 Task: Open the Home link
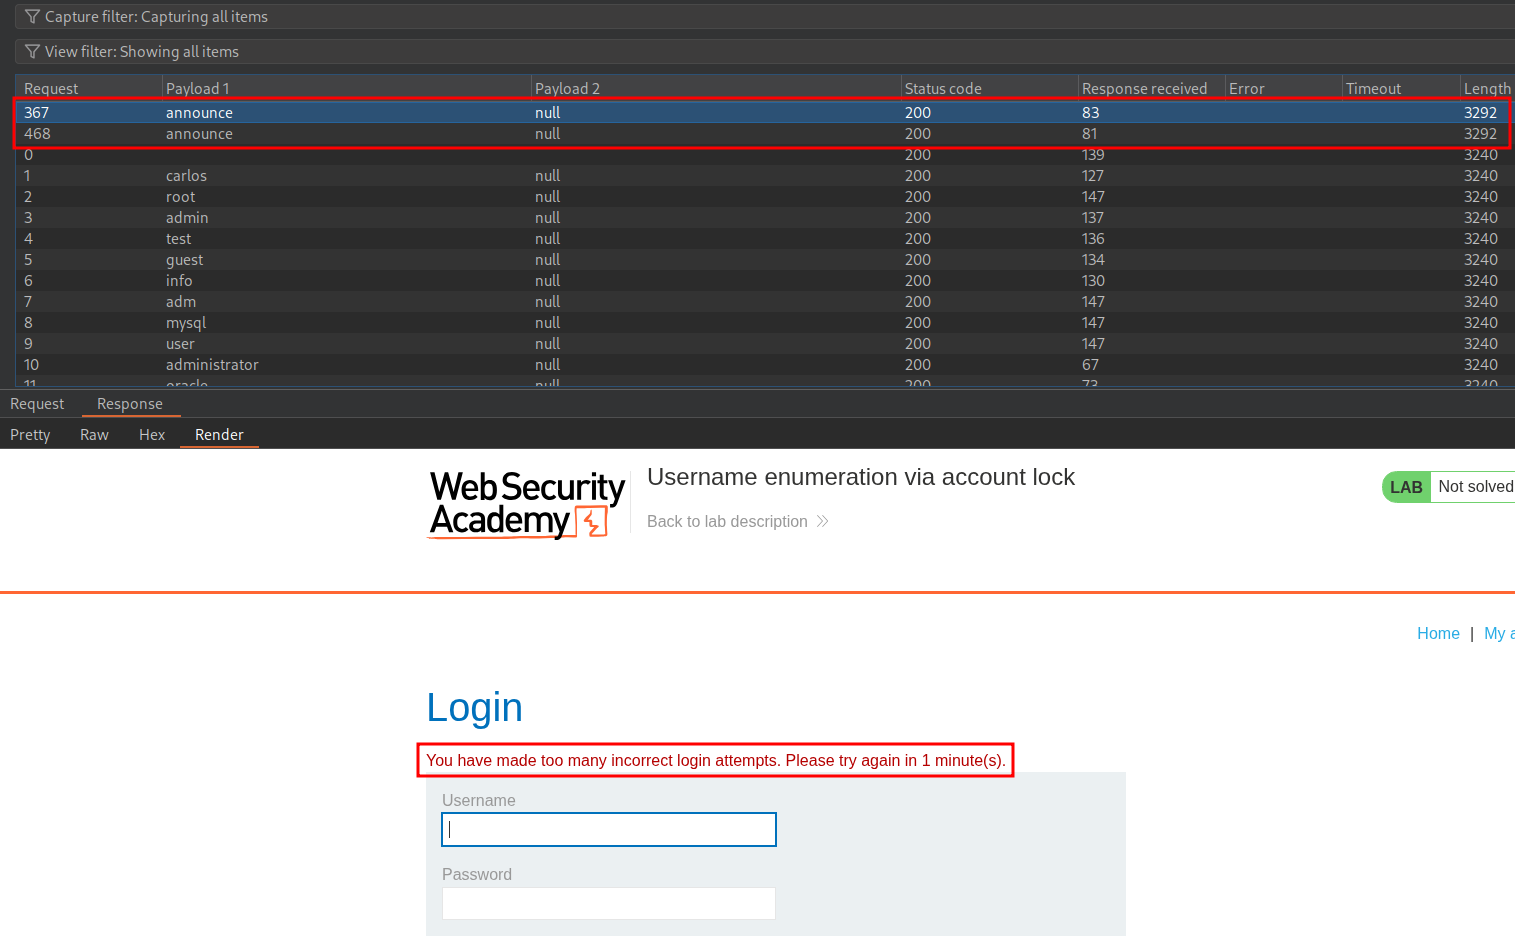(x=1438, y=633)
